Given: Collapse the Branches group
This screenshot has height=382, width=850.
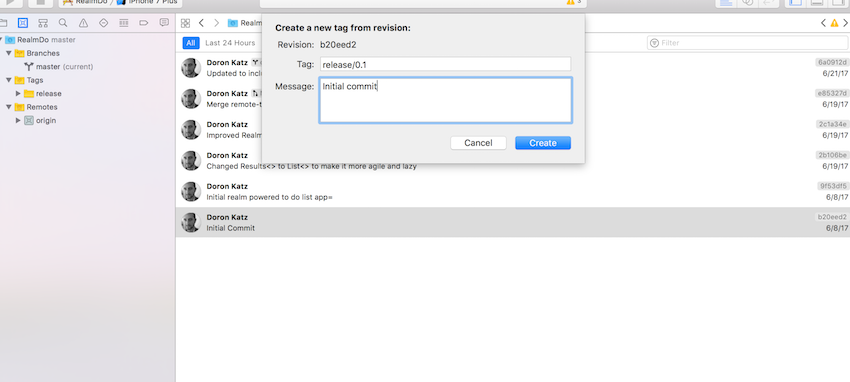Looking at the screenshot, I should pos(9,53).
